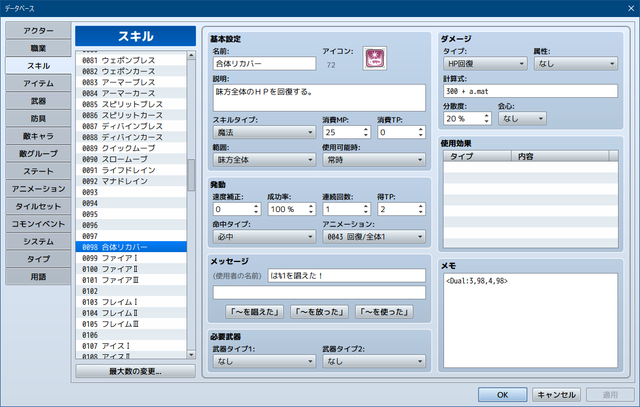The height and width of the screenshot is (407, 640).
Task: Expand the 命中タイプ dropdown
Action: (x=264, y=236)
